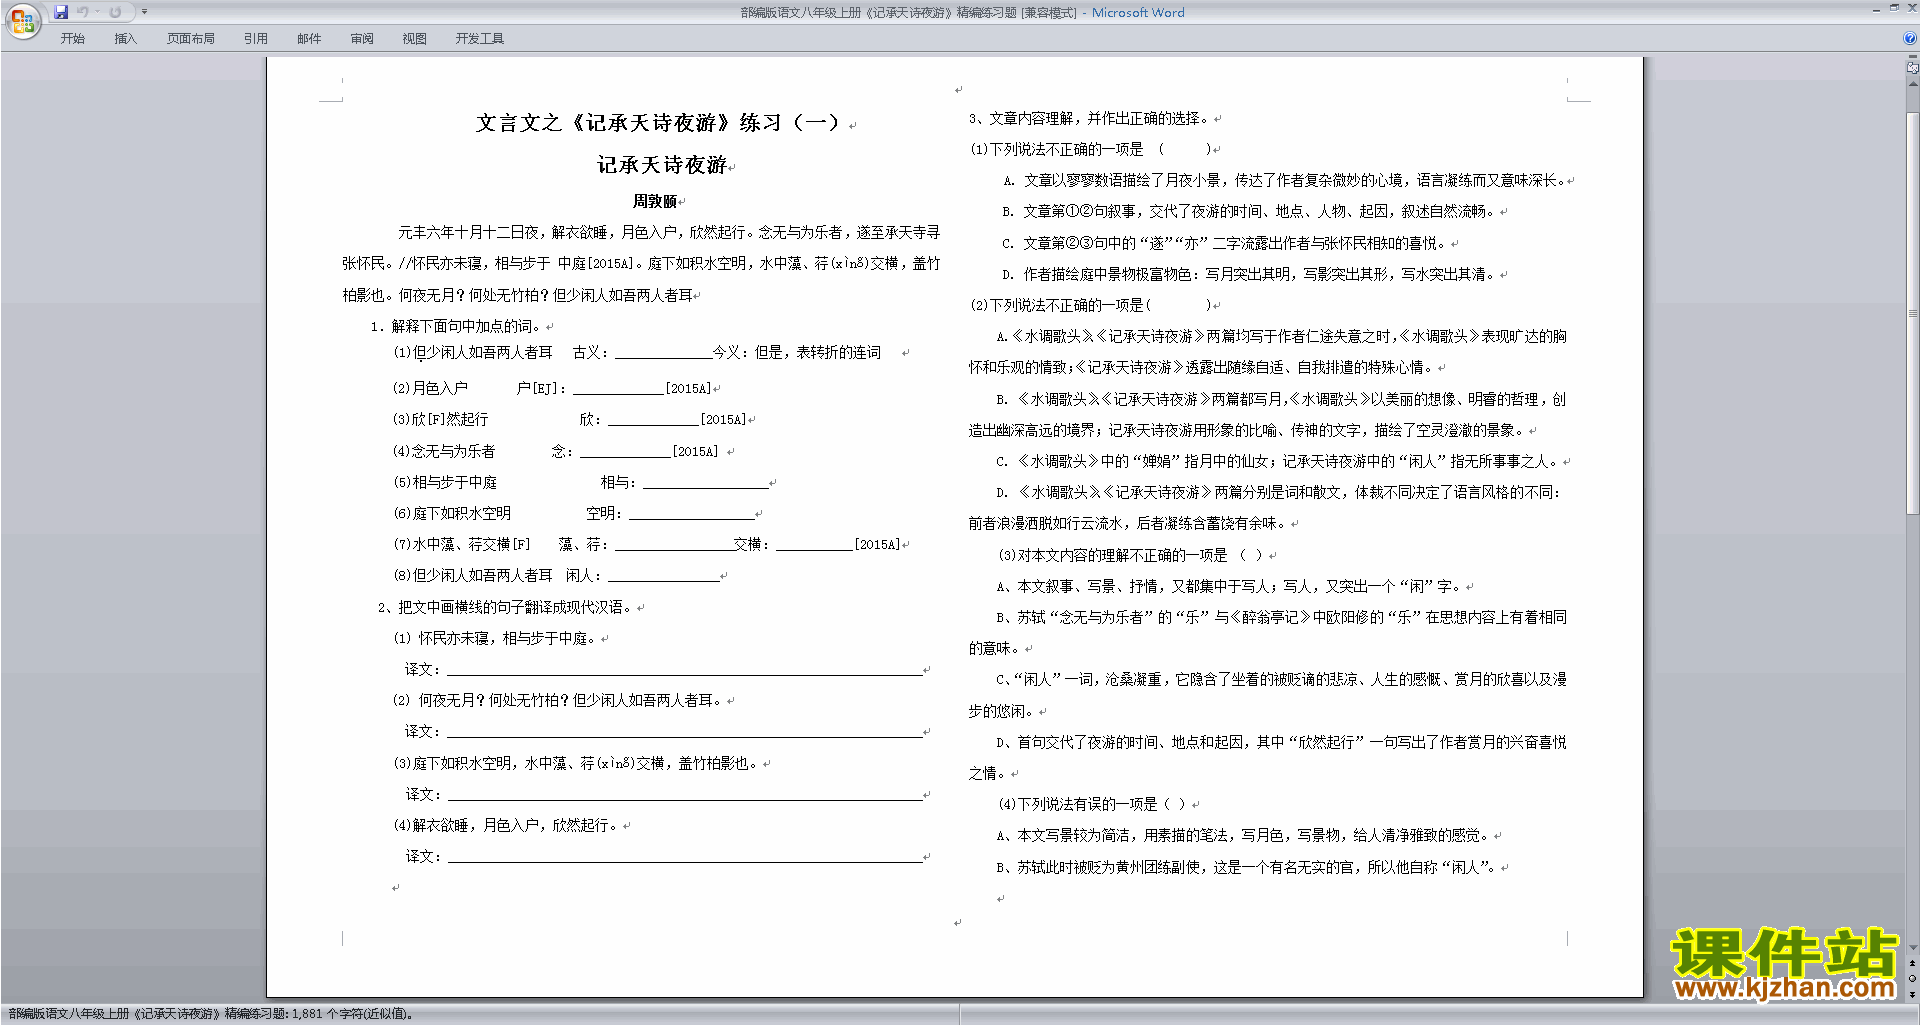Screen dimensions: 1920x1025
Task: Click 译文 line under 解衣欲睡
Action: click(684, 856)
